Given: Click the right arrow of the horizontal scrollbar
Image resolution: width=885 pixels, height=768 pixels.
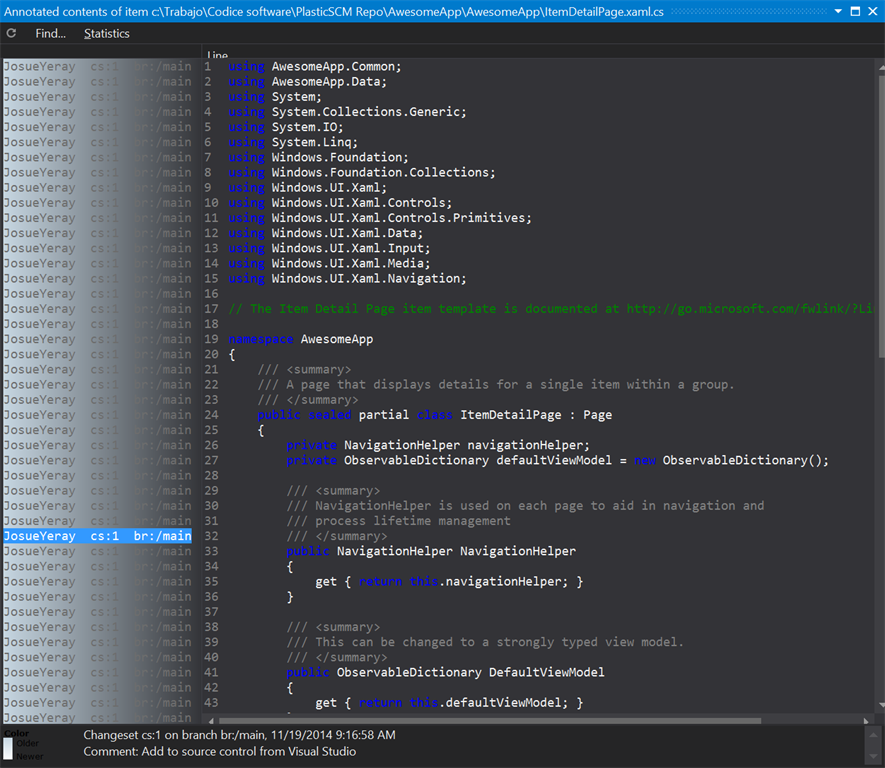Looking at the screenshot, I should click(864, 718).
